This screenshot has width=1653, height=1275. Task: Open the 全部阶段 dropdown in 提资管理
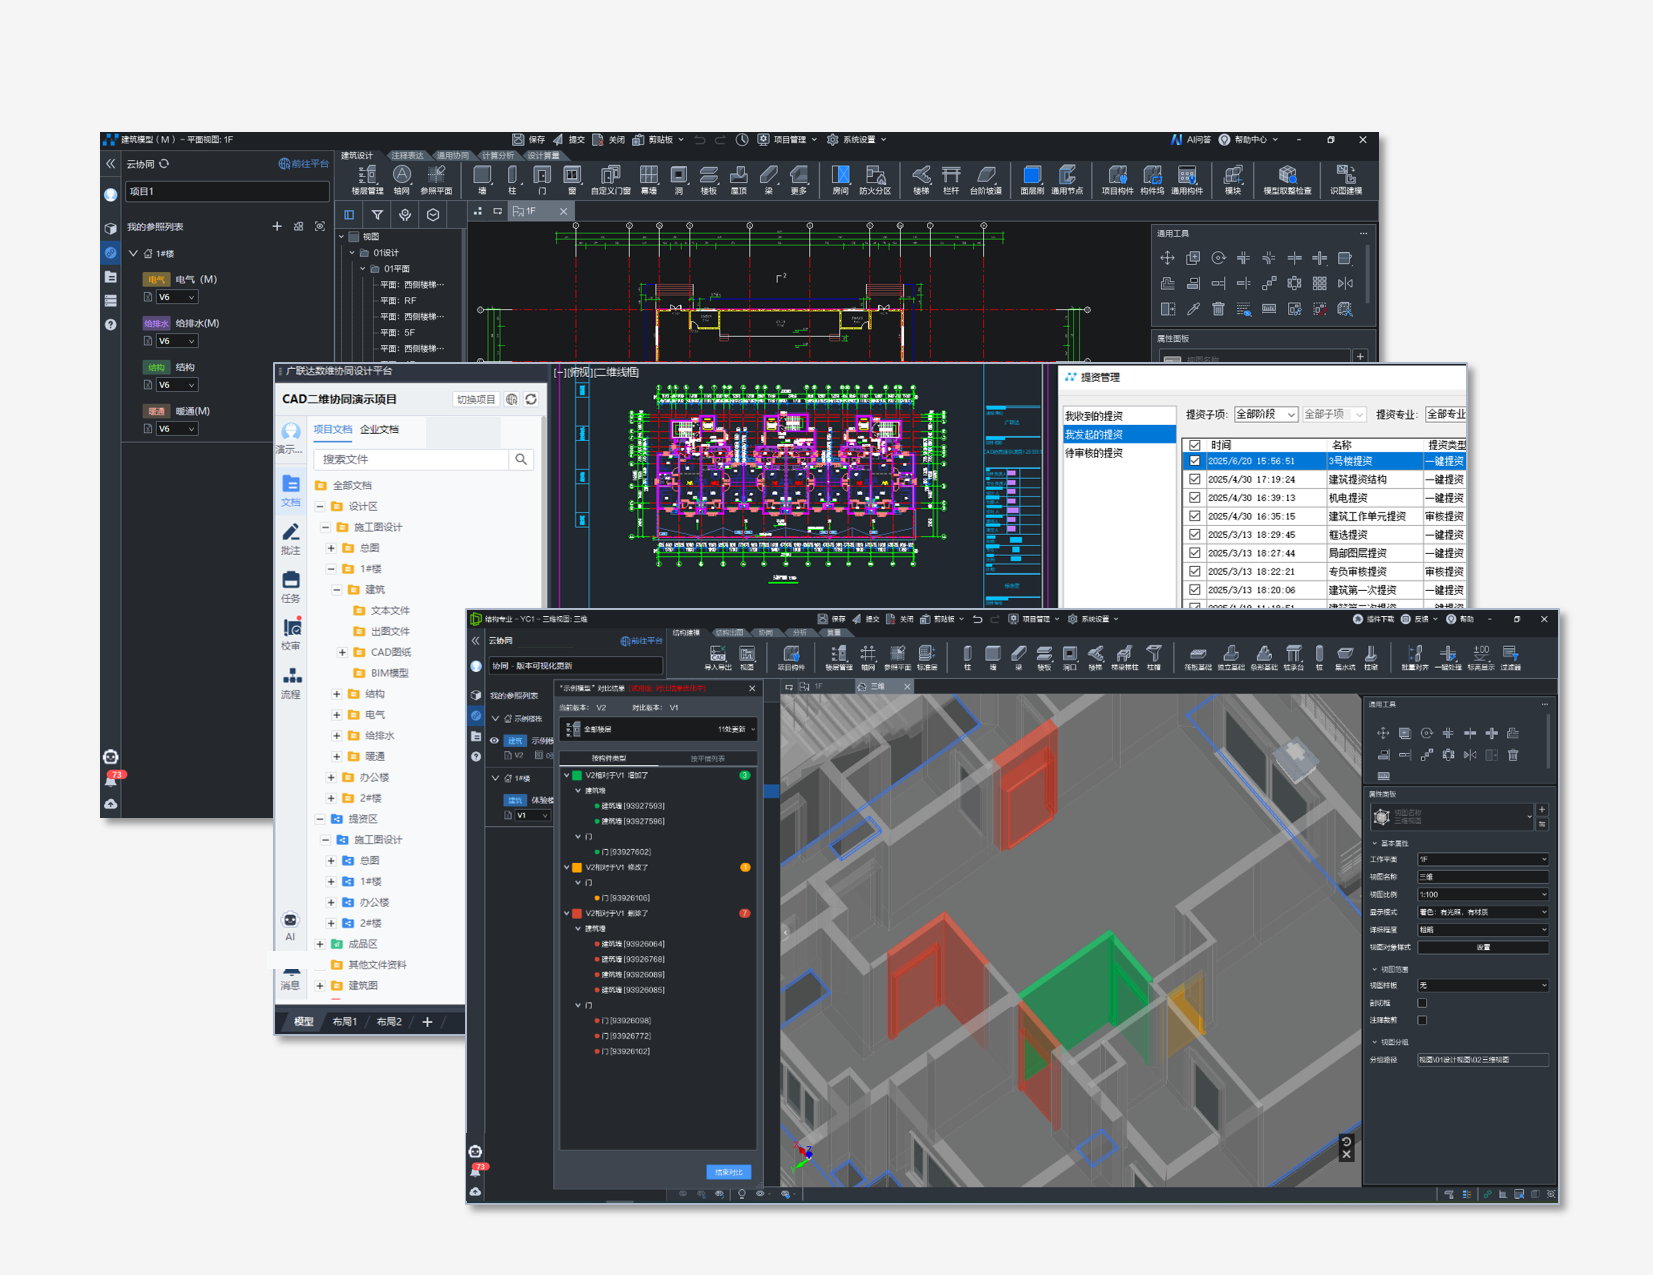(1265, 414)
